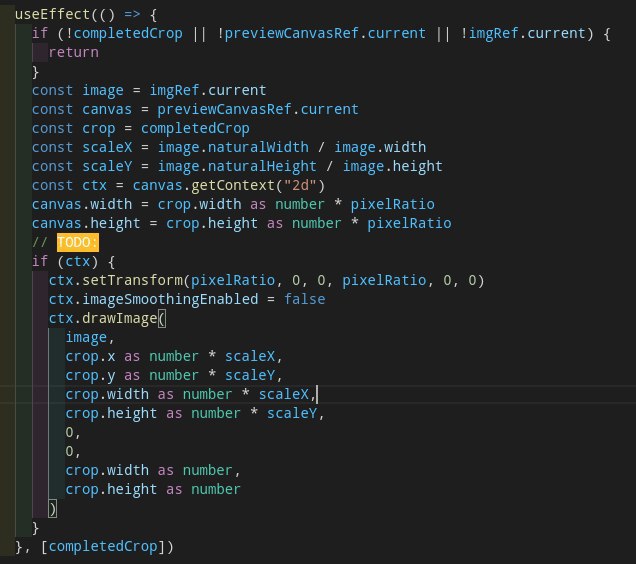Click the return statement
Image resolution: width=636 pixels, height=564 pixels.
click(73, 52)
